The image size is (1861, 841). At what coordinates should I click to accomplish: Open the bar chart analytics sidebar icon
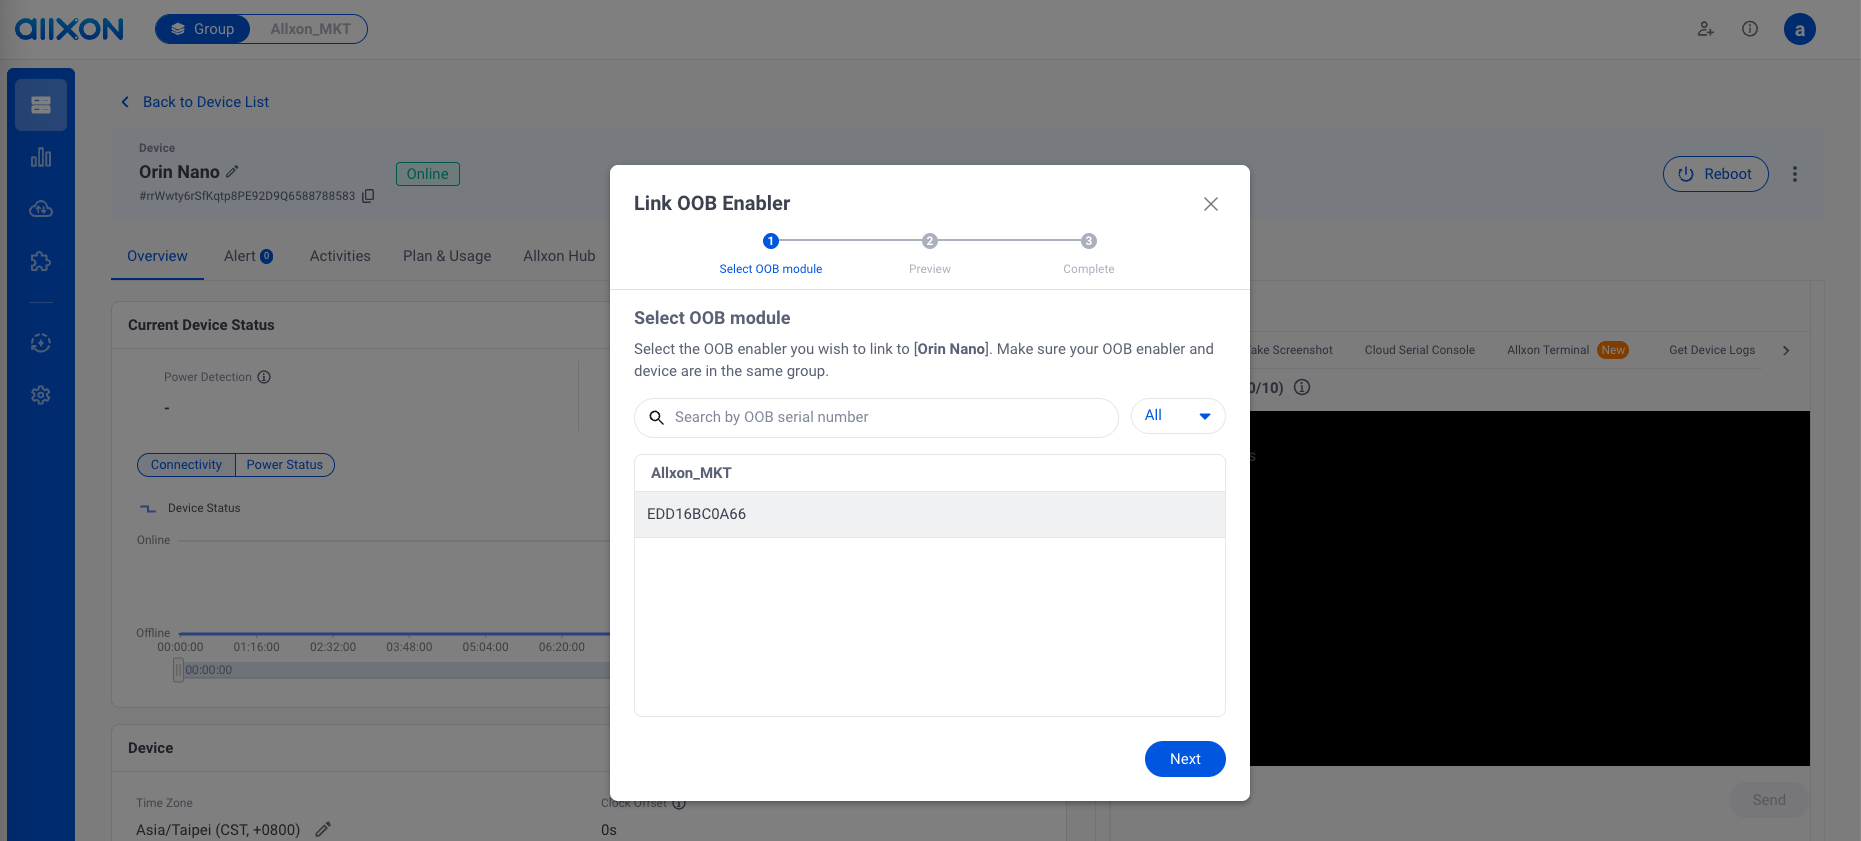coord(41,157)
